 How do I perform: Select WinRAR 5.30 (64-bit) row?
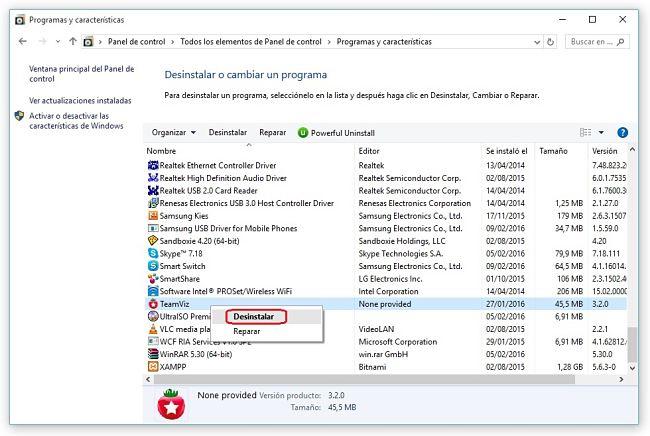pyautogui.click(x=386, y=354)
